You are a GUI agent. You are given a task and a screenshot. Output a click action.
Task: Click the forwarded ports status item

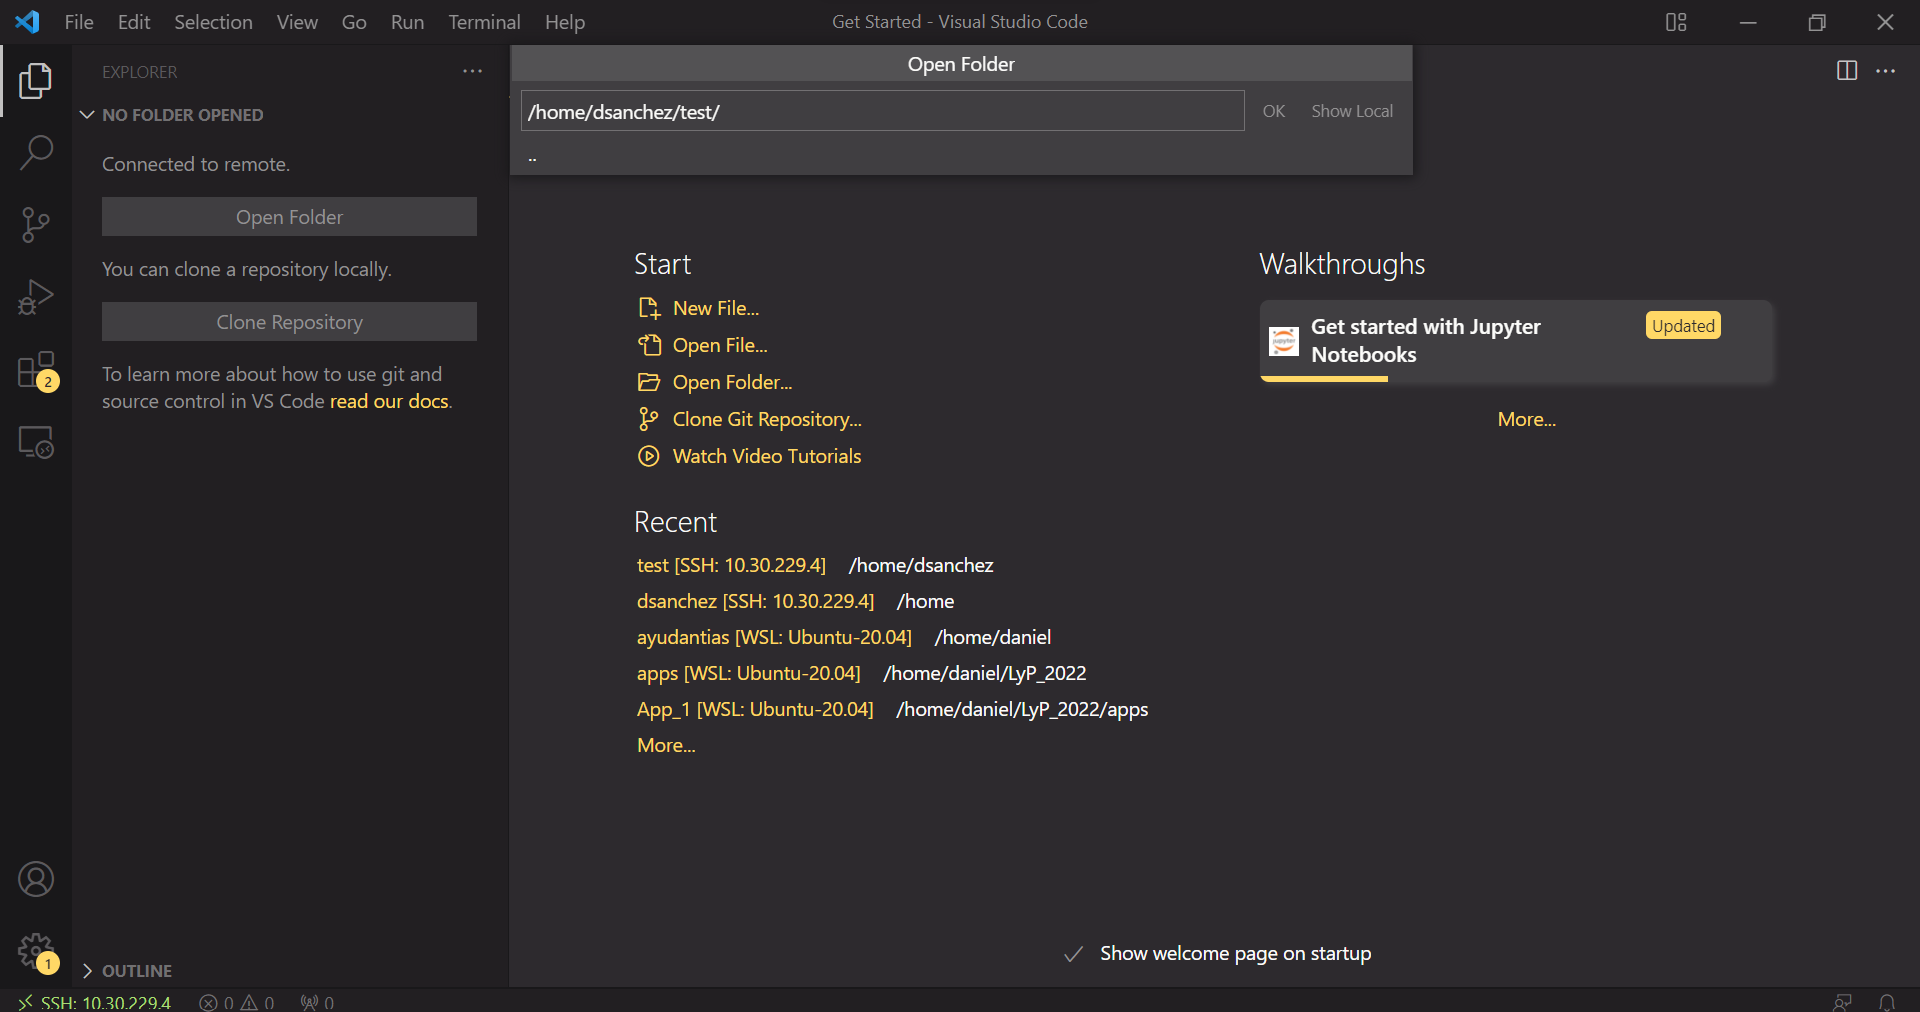coord(317,1002)
